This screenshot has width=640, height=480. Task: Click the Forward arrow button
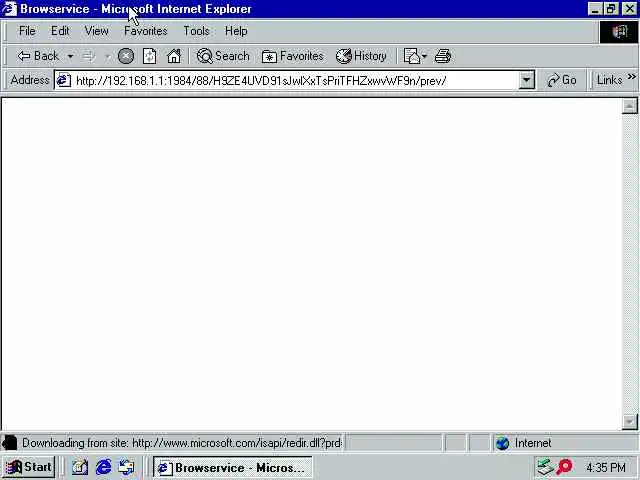[89, 56]
